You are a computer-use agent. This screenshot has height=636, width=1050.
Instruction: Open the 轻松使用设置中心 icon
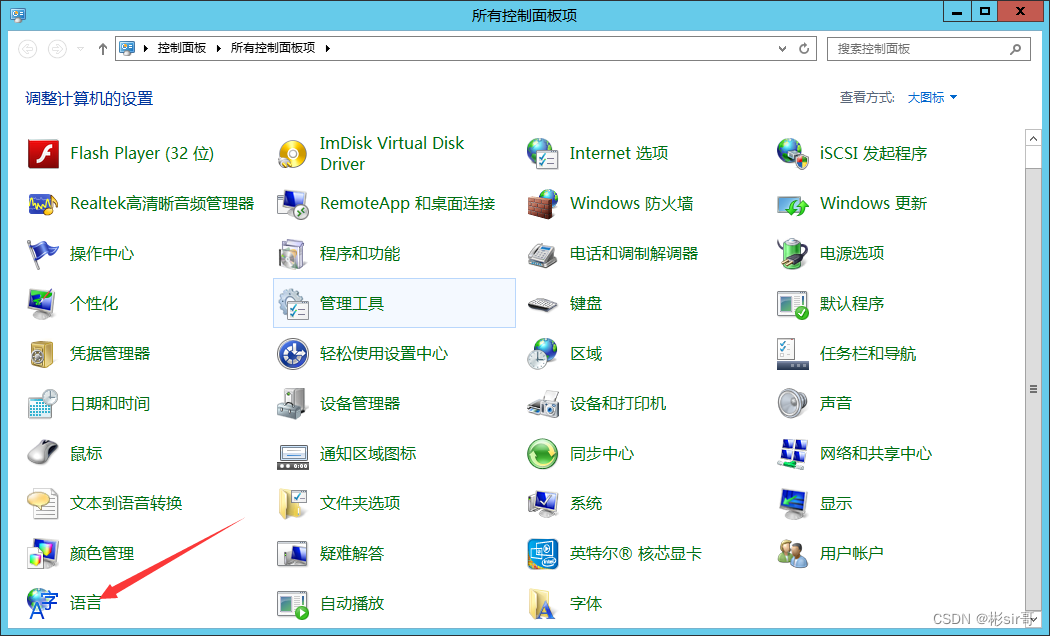pos(293,353)
